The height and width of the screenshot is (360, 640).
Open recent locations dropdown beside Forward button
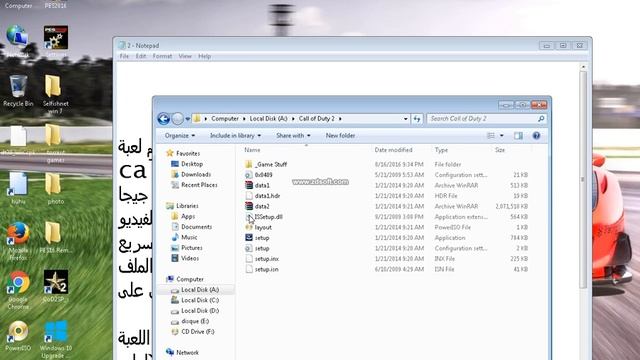point(187,119)
